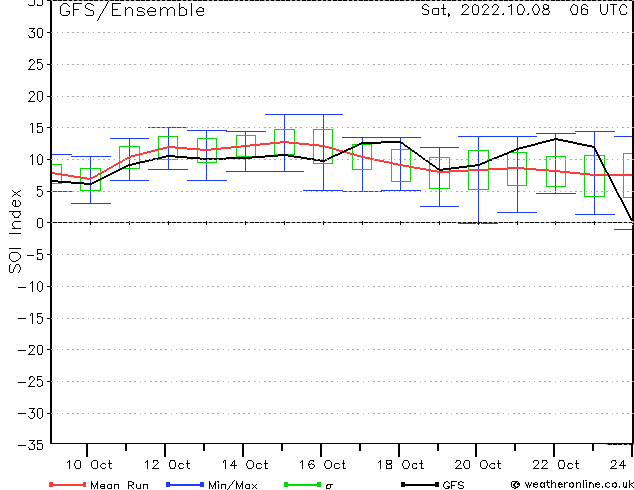Click the GFS/Ensemble chart title

(x=132, y=10)
